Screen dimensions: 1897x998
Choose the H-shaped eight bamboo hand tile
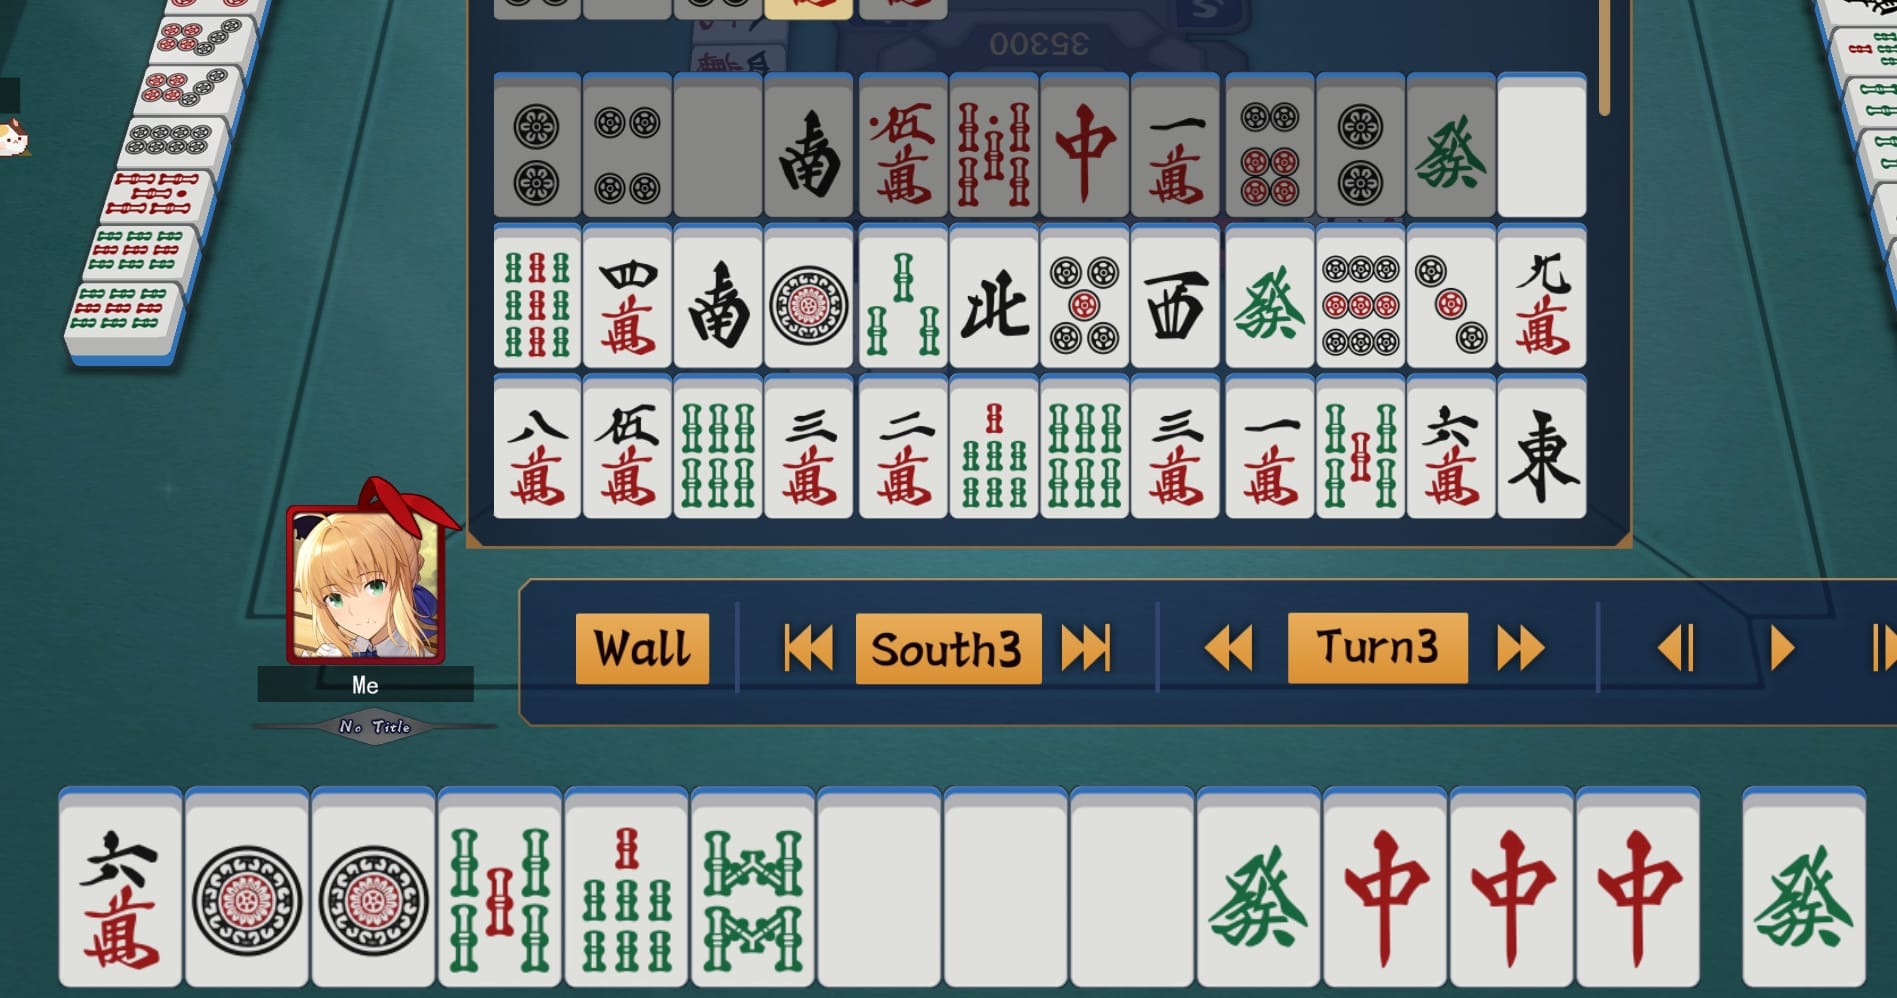point(753,890)
